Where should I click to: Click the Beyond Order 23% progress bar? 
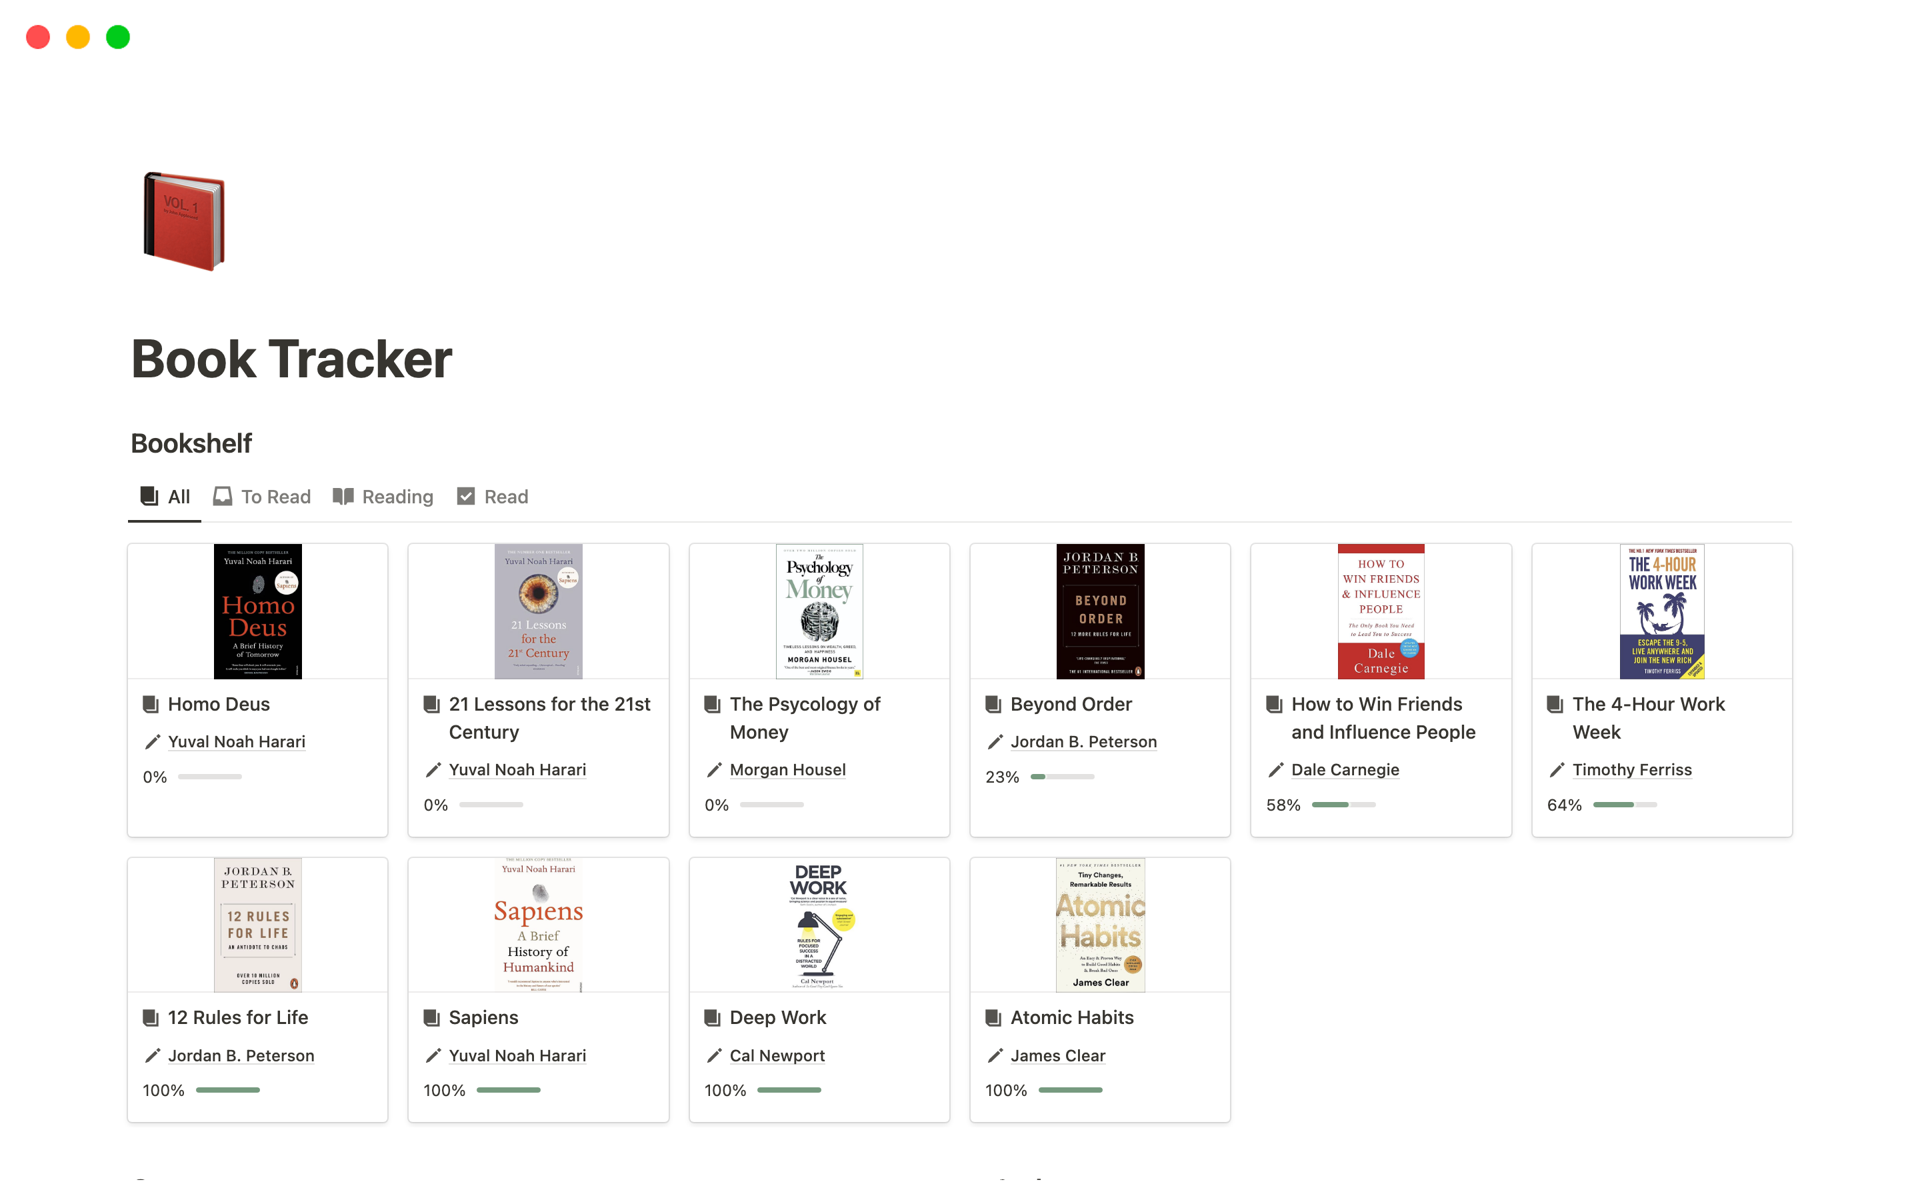[1062, 777]
